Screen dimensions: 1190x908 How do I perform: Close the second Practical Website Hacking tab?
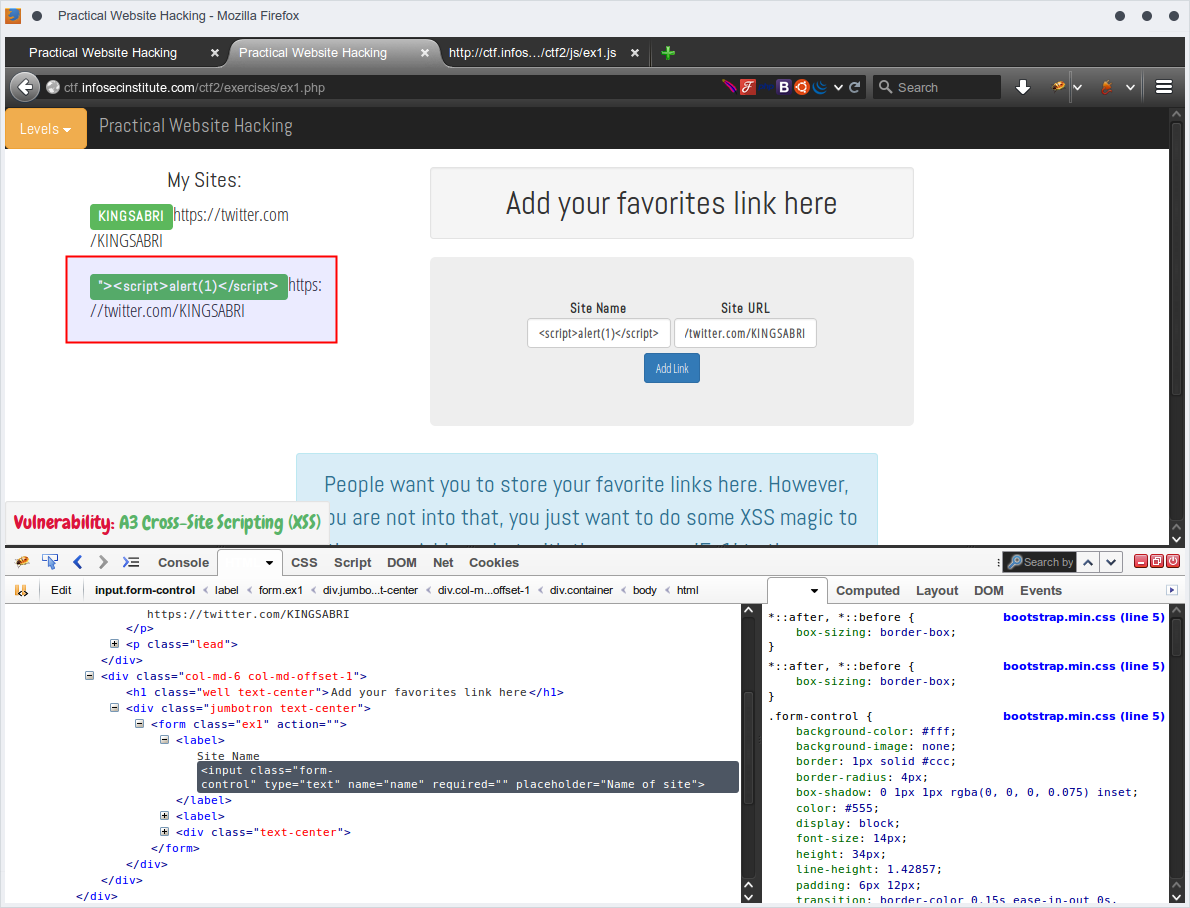coord(425,53)
